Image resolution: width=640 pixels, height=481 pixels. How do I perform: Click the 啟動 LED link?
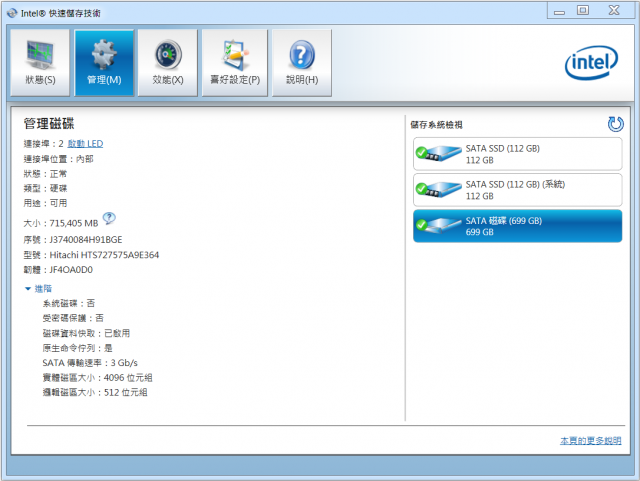click(85, 144)
